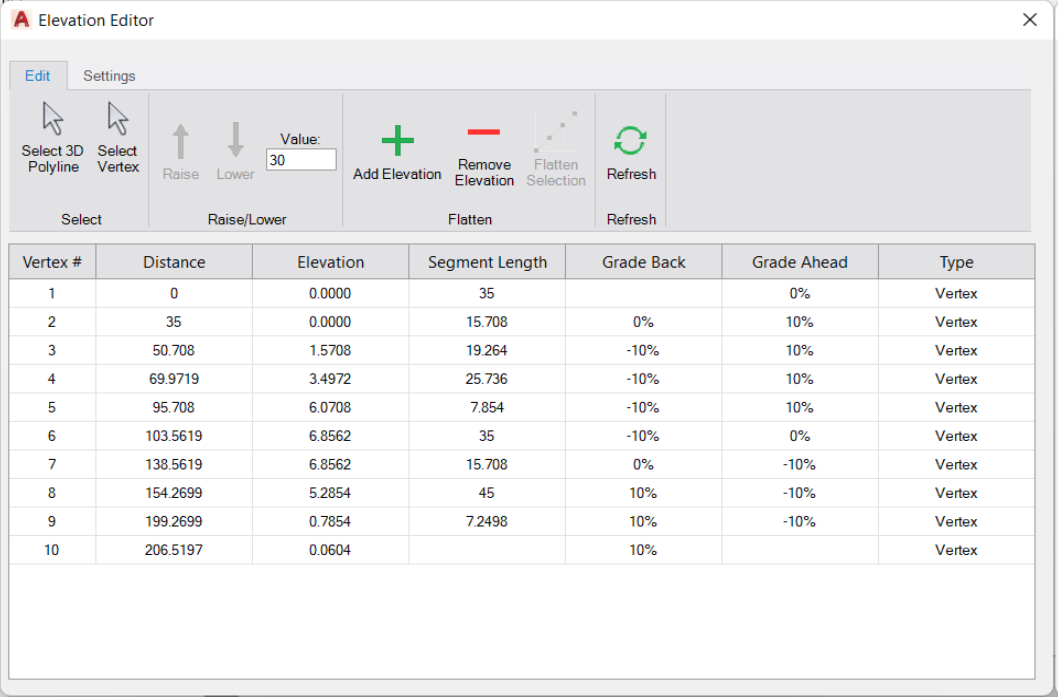Select the Elevation cell of Vertex 3
Image resolution: width=1058 pixels, height=697 pixels.
330,350
